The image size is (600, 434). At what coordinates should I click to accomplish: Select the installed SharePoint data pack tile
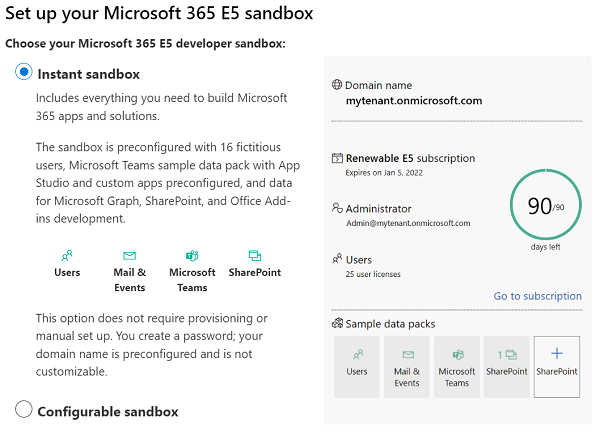point(507,366)
